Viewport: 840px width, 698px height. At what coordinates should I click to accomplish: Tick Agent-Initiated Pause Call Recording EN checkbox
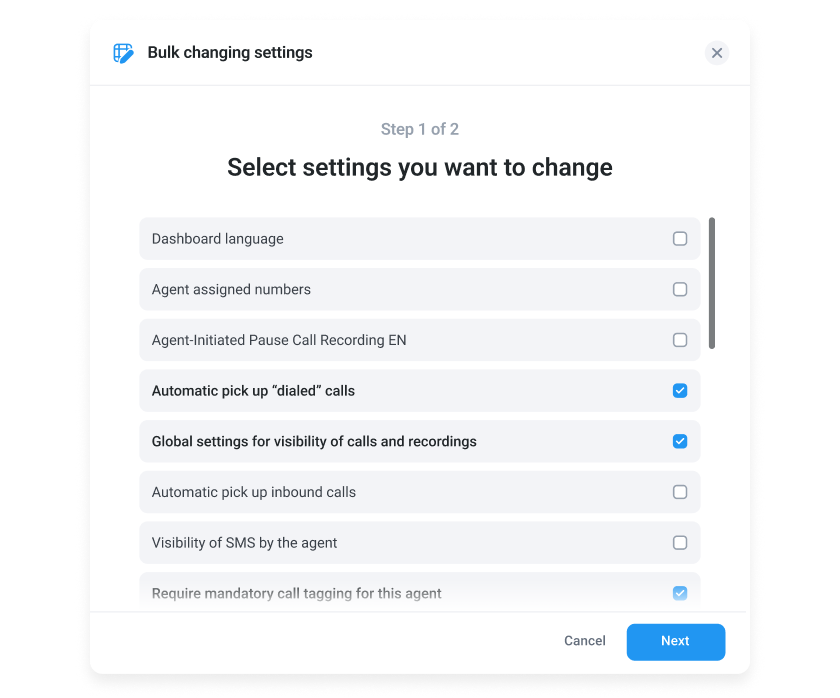pyautogui.click(x=680, y=340)
